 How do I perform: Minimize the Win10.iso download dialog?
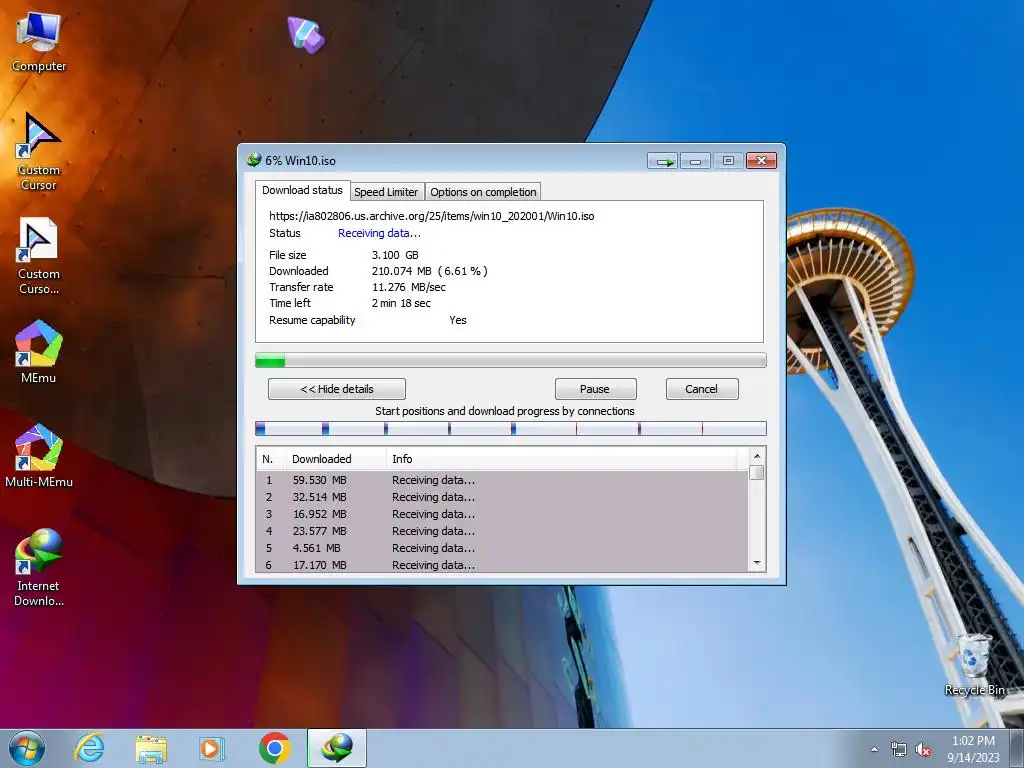[696, 161]
